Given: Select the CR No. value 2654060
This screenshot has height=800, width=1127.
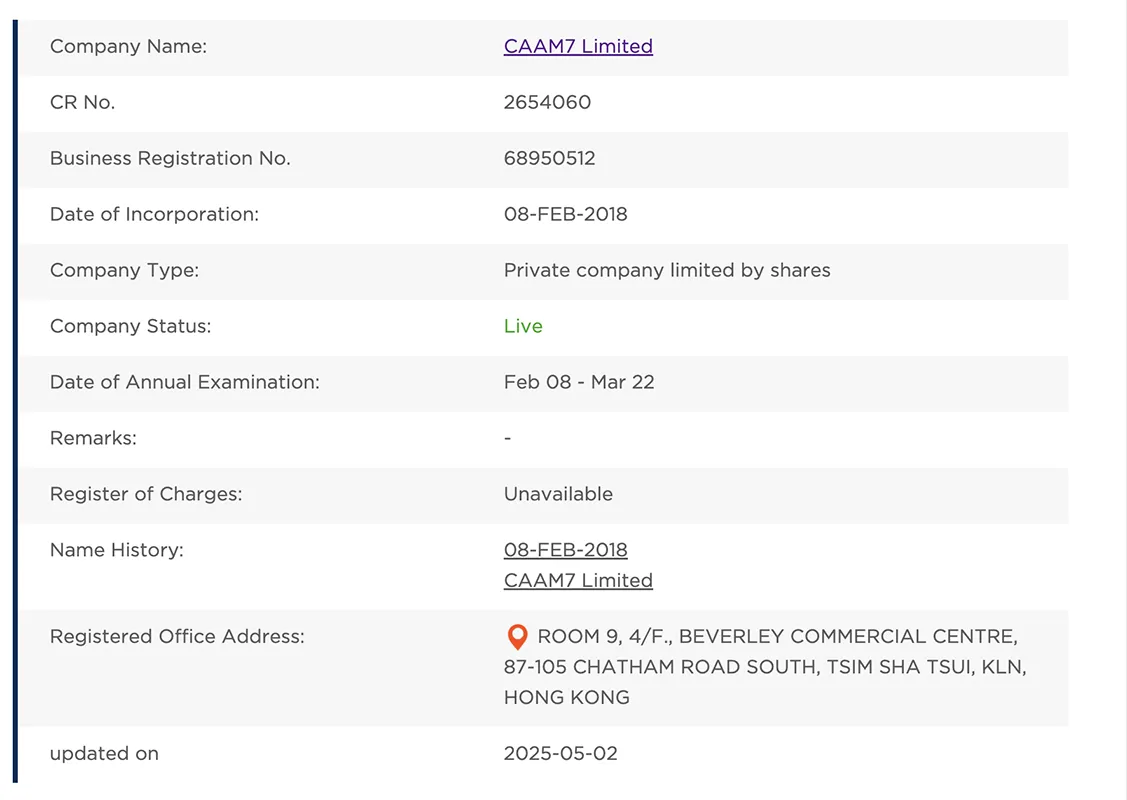Looking at the screenshot, I should pyautogui.click(x=547, y=102).
